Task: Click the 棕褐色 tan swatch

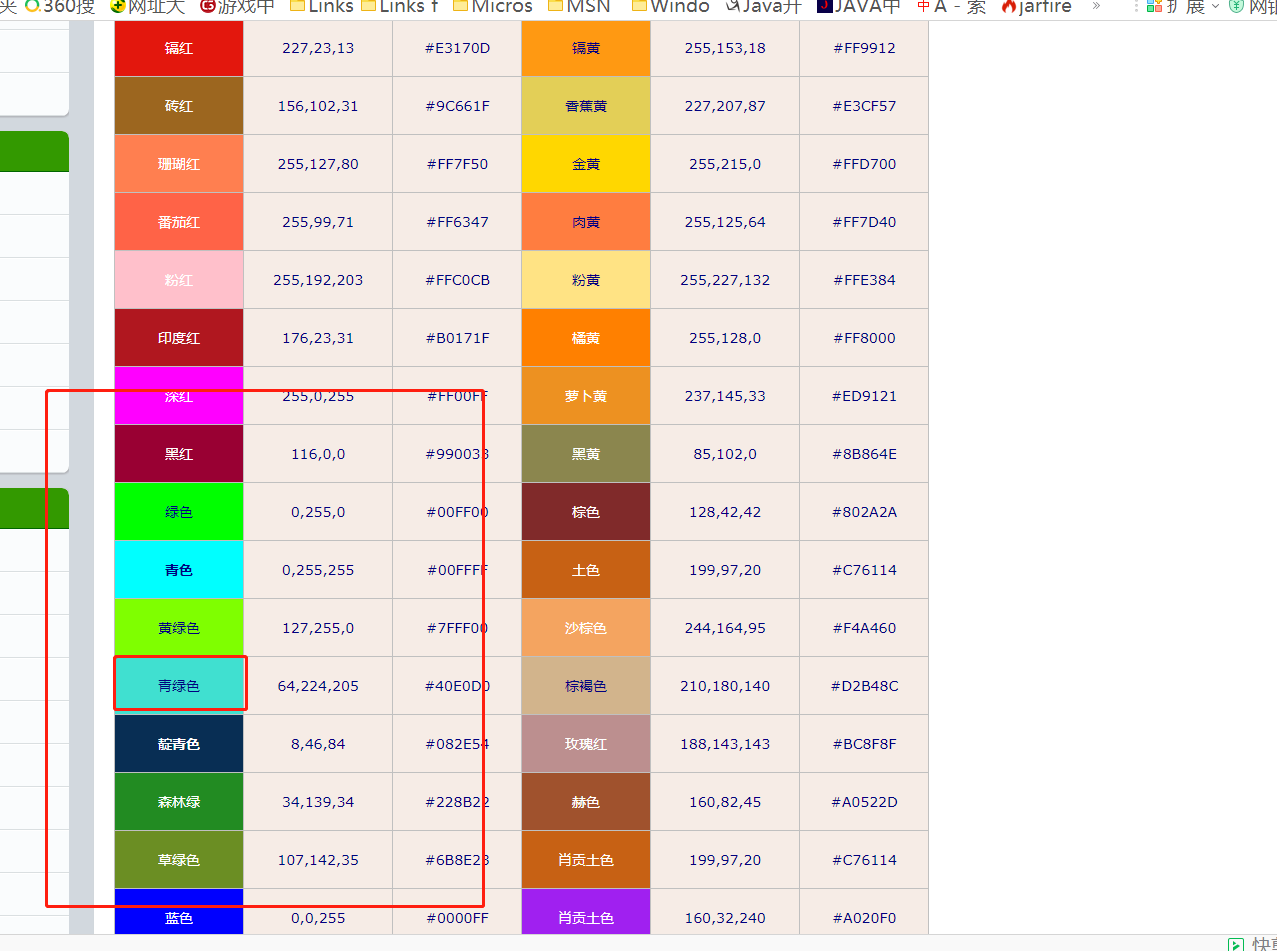Action: (x=586, y=686)
